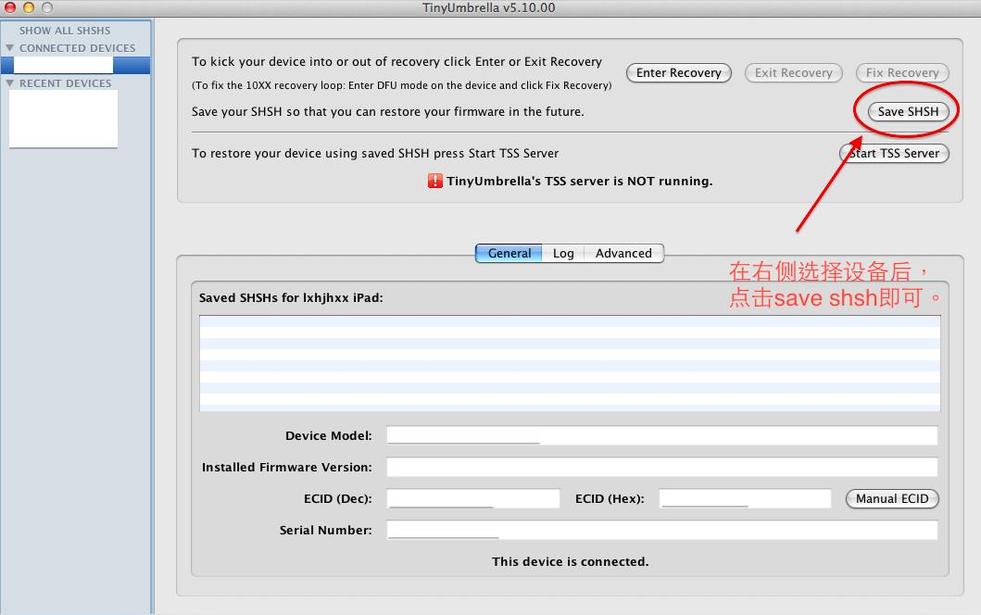Close the TinyUmbrella window
Screen dimensions: 981x615
coord(10,8)
